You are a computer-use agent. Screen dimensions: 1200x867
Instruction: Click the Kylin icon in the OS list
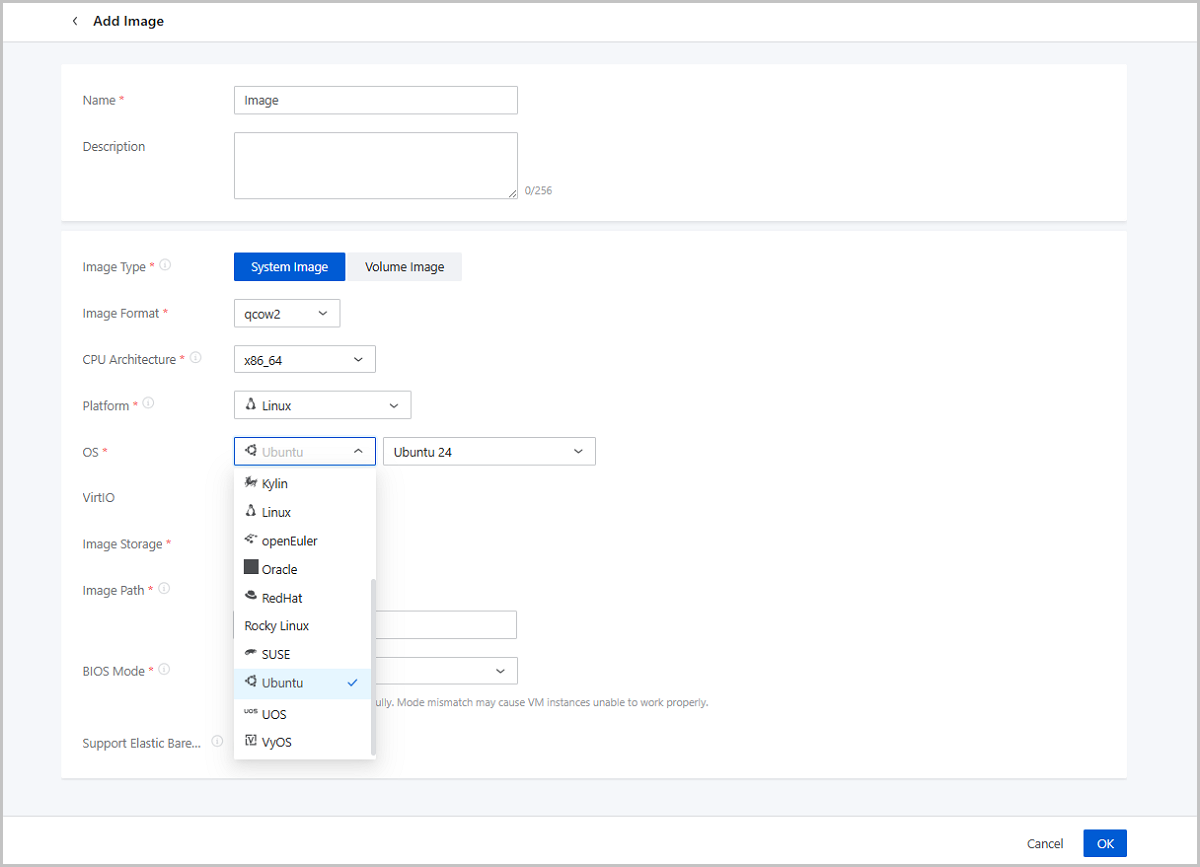coord(251,483)
